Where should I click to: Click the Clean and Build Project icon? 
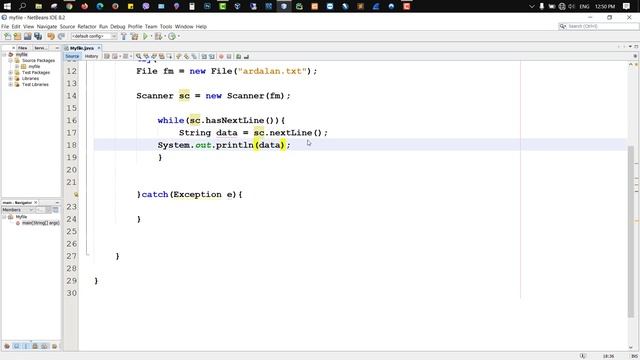134,36
